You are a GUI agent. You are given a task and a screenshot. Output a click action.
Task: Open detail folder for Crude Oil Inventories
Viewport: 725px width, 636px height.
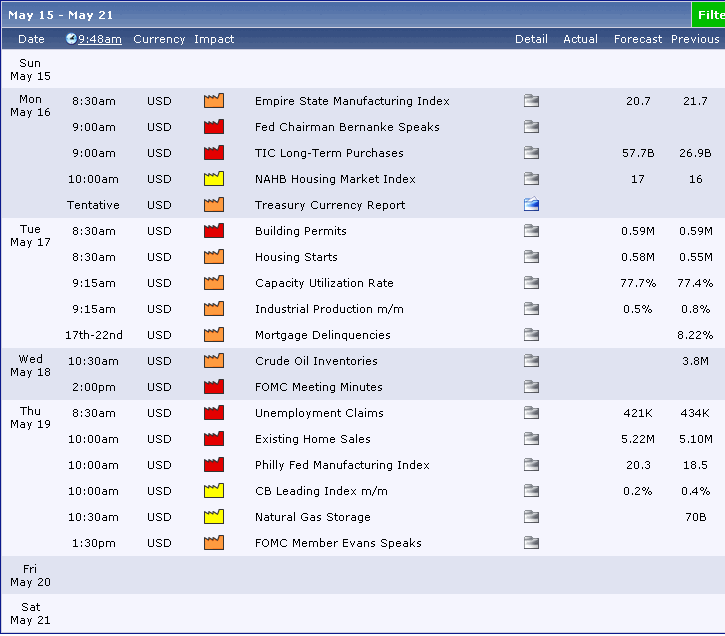pyautogui.click(x=531, y=361)
